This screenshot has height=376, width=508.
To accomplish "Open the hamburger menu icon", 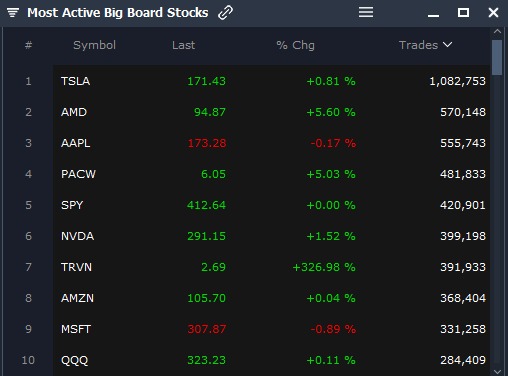I will pos(366,13).
